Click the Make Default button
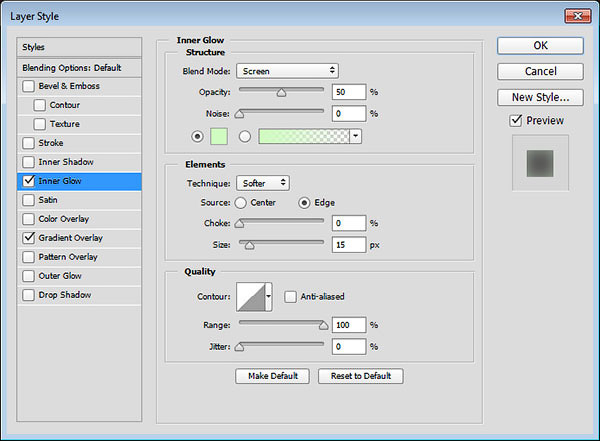Image resolution: width=600 pixels, height=441 pixels. (x=272, y=376)
